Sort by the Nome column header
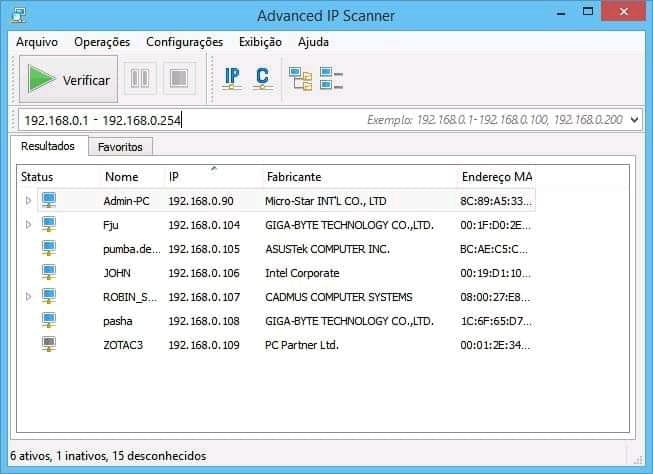 122,177
